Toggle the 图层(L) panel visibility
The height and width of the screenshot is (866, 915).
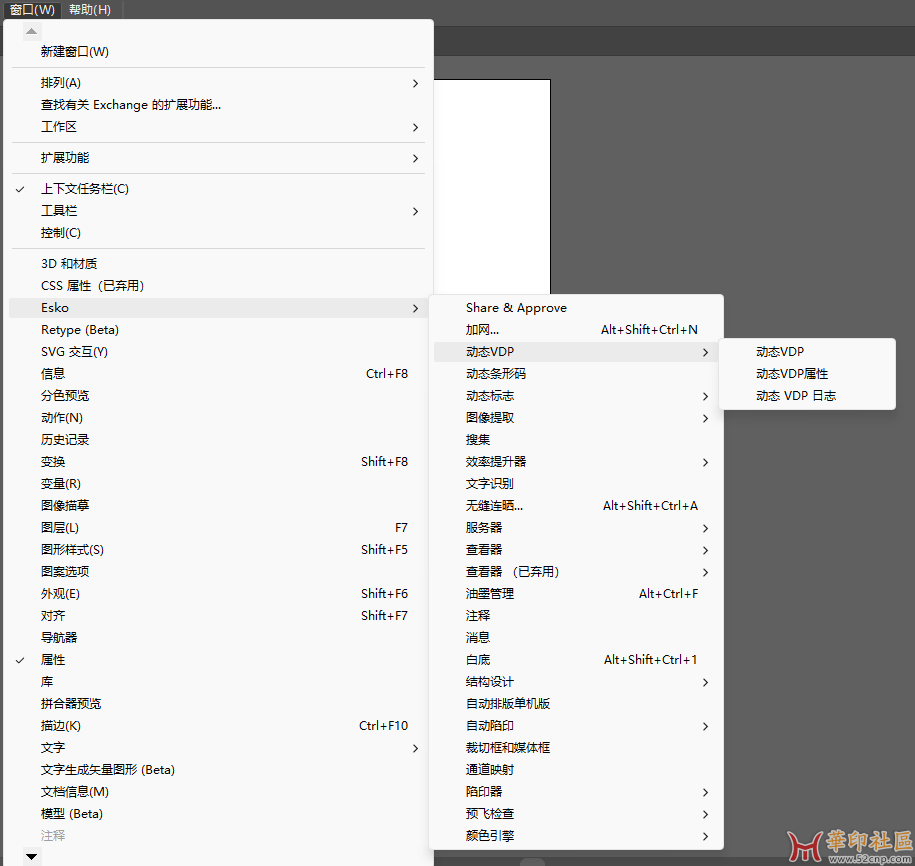click(x=60, y=528)
